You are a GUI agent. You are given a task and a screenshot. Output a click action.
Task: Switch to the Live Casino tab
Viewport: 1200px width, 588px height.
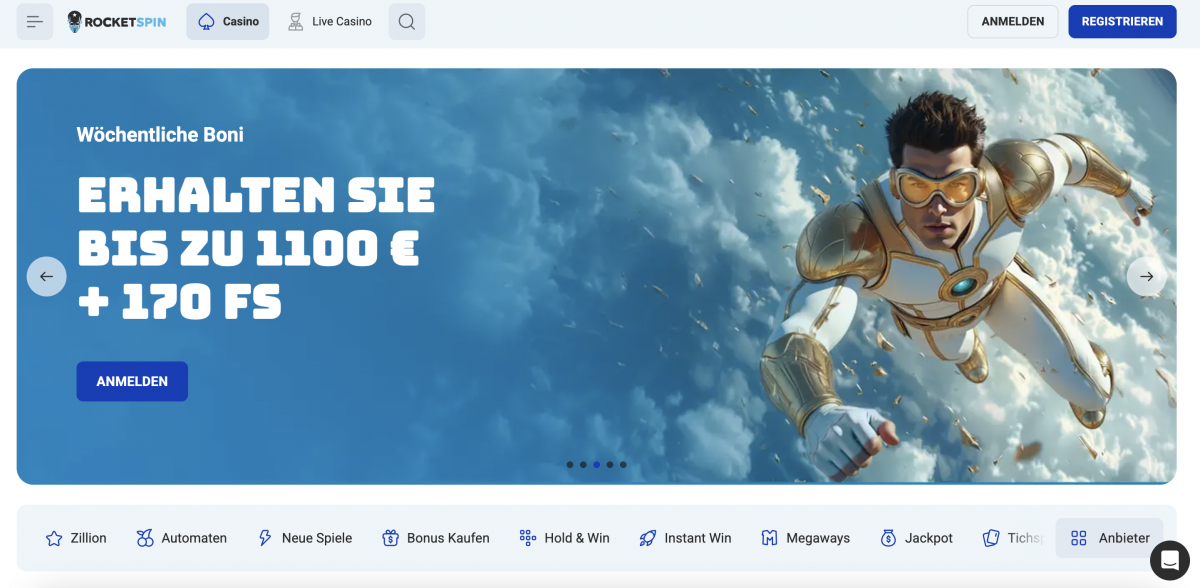[329, 22]
